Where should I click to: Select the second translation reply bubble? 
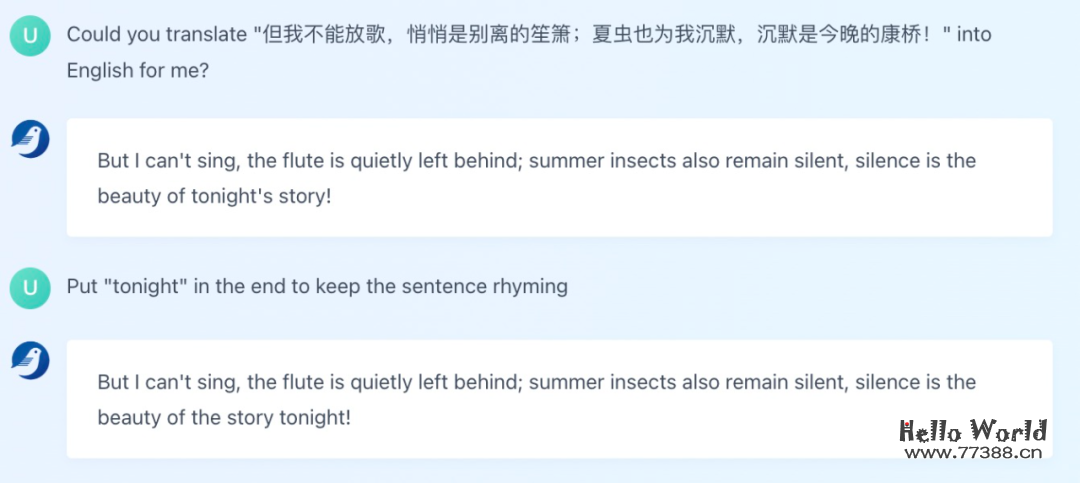click(x=559, y=399)
